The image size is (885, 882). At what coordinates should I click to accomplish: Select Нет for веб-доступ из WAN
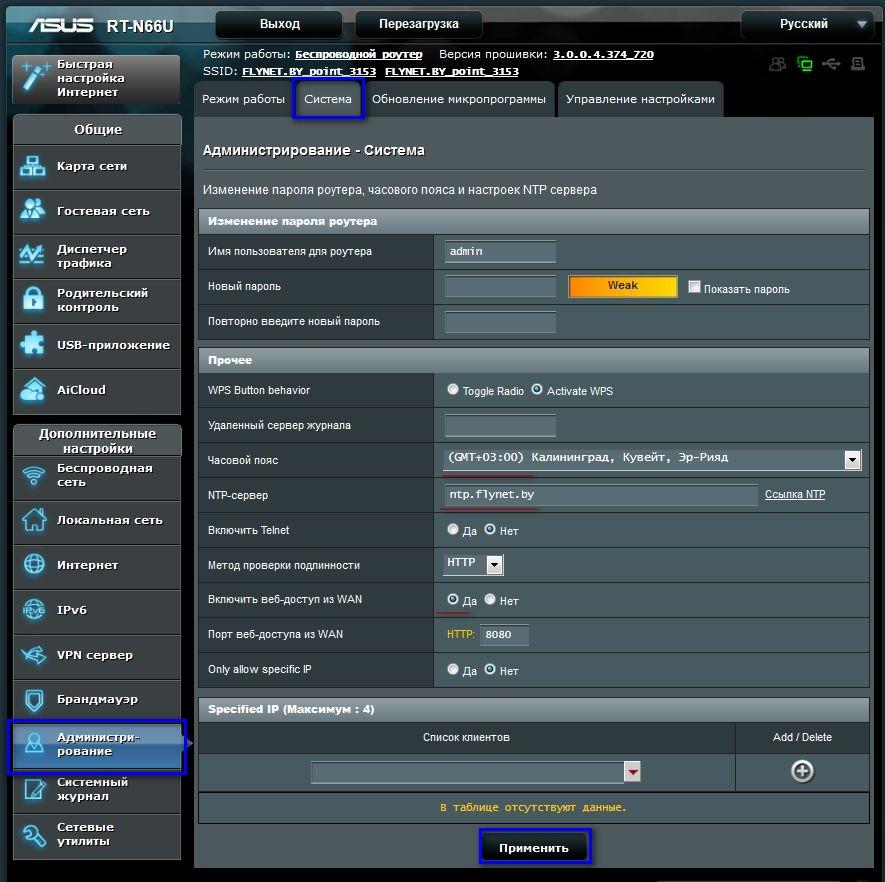tap(490, 599)
